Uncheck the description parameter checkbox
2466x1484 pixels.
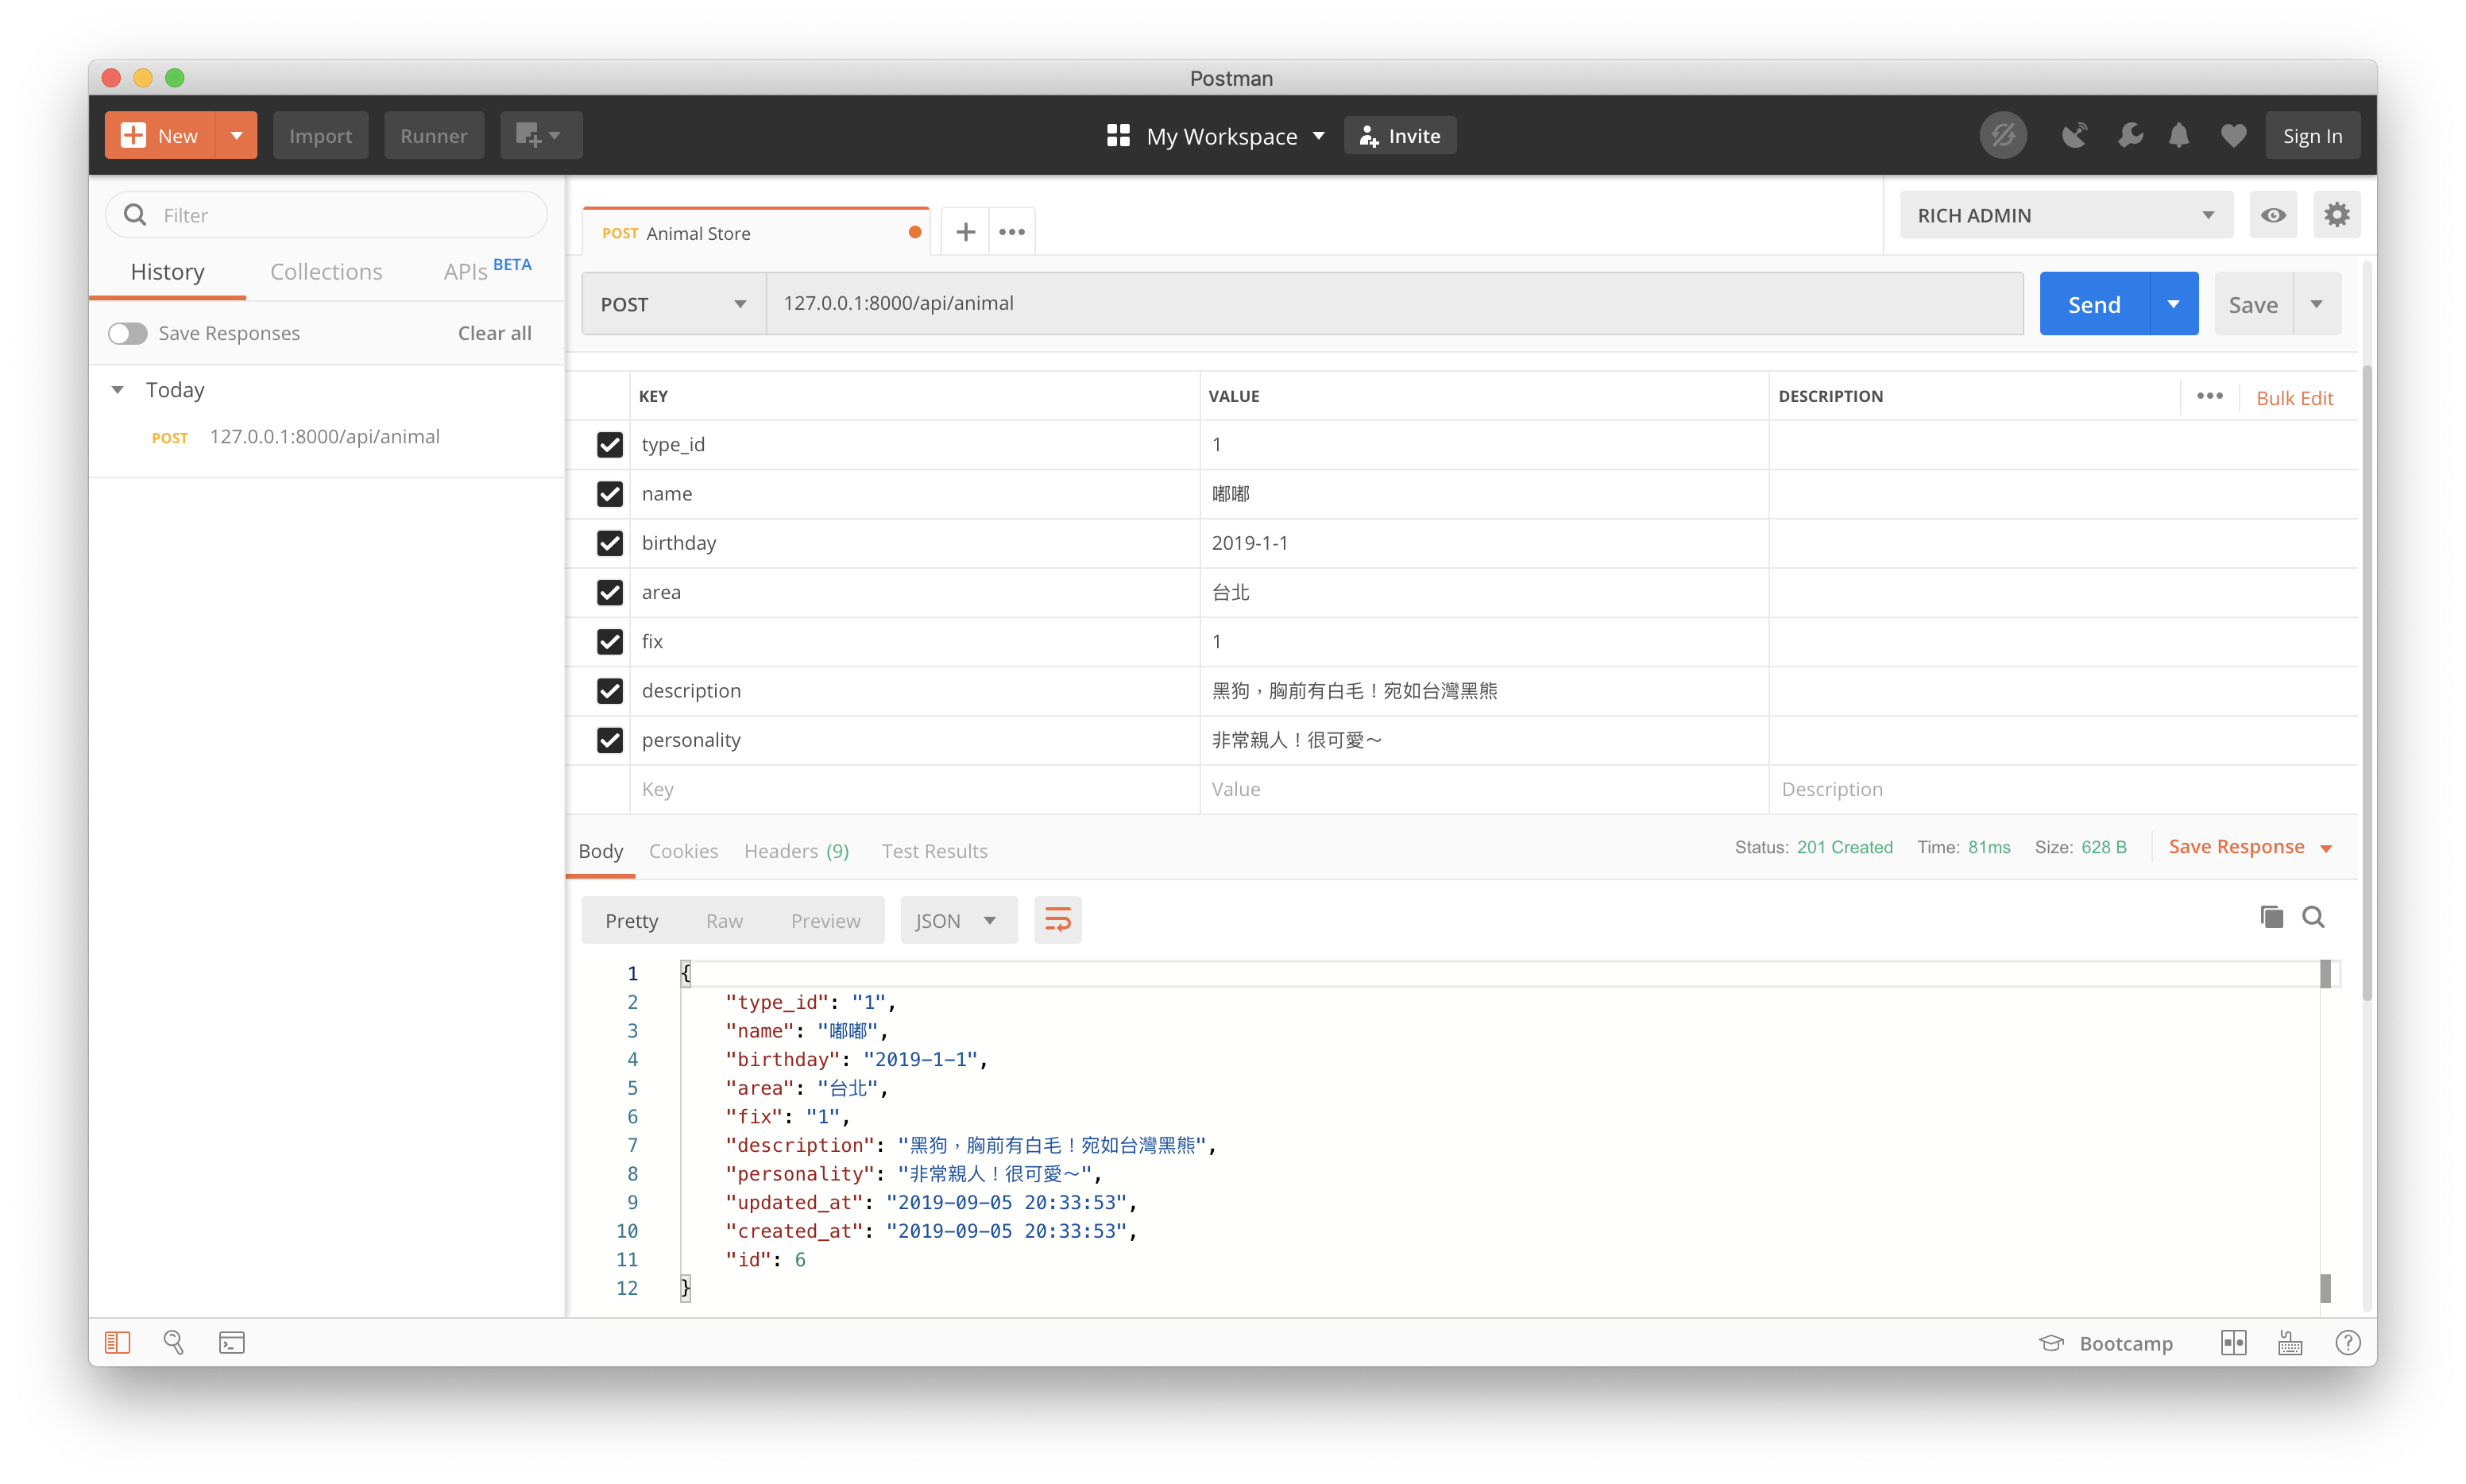point(609,690)
